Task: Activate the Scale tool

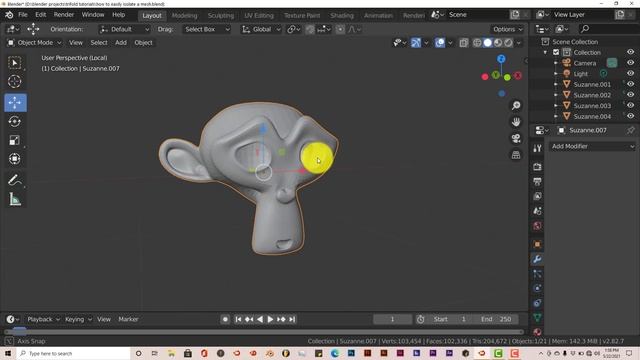Action: pos(15,140)
